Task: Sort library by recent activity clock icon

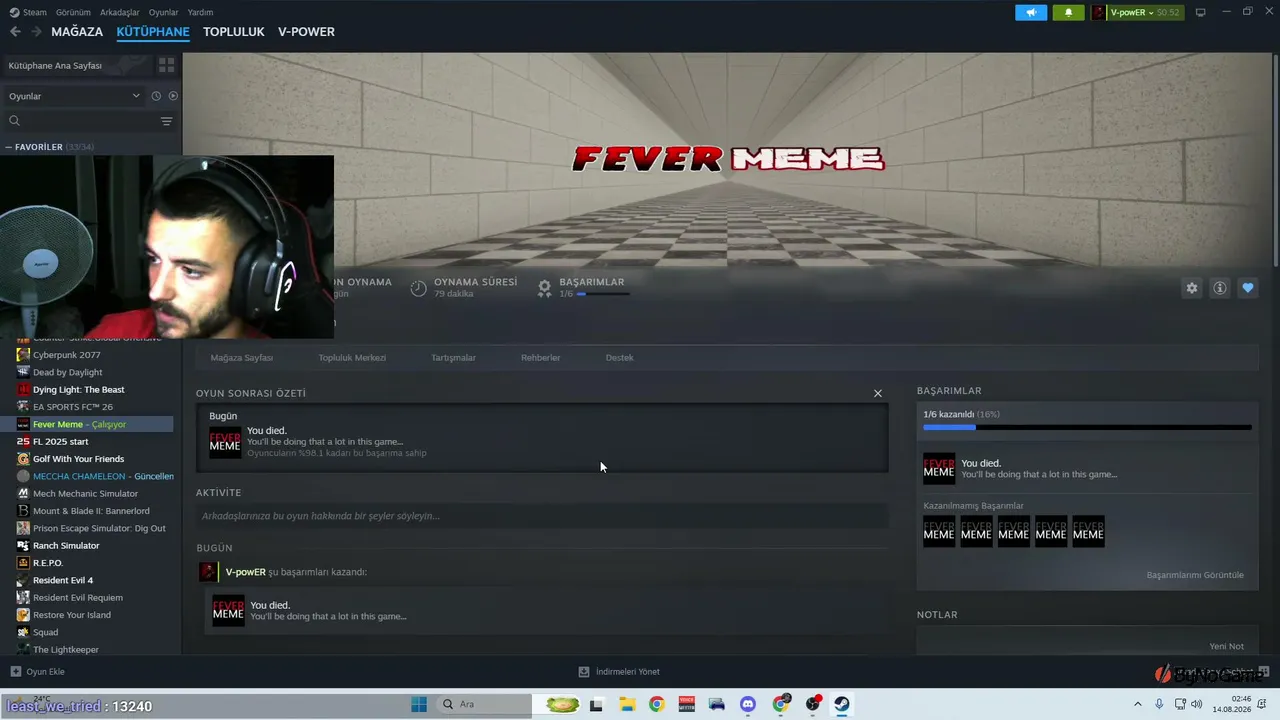Action: (x=156, y=96)
